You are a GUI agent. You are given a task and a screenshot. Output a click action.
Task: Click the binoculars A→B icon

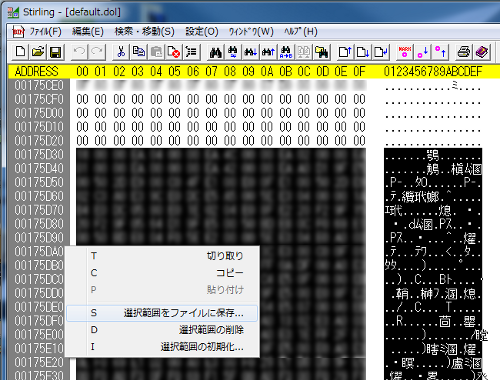pyautogui.click(x=286, y=52)
